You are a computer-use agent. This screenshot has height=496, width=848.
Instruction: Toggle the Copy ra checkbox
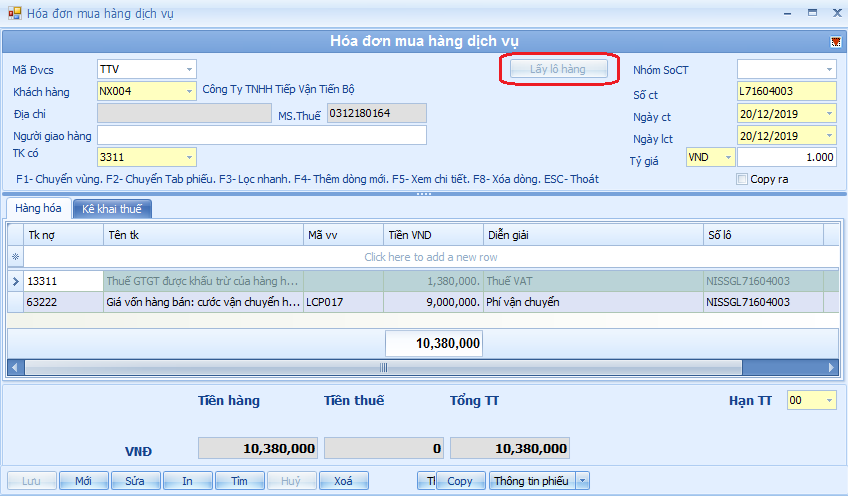pyautogui.click(x=742, y=179)
